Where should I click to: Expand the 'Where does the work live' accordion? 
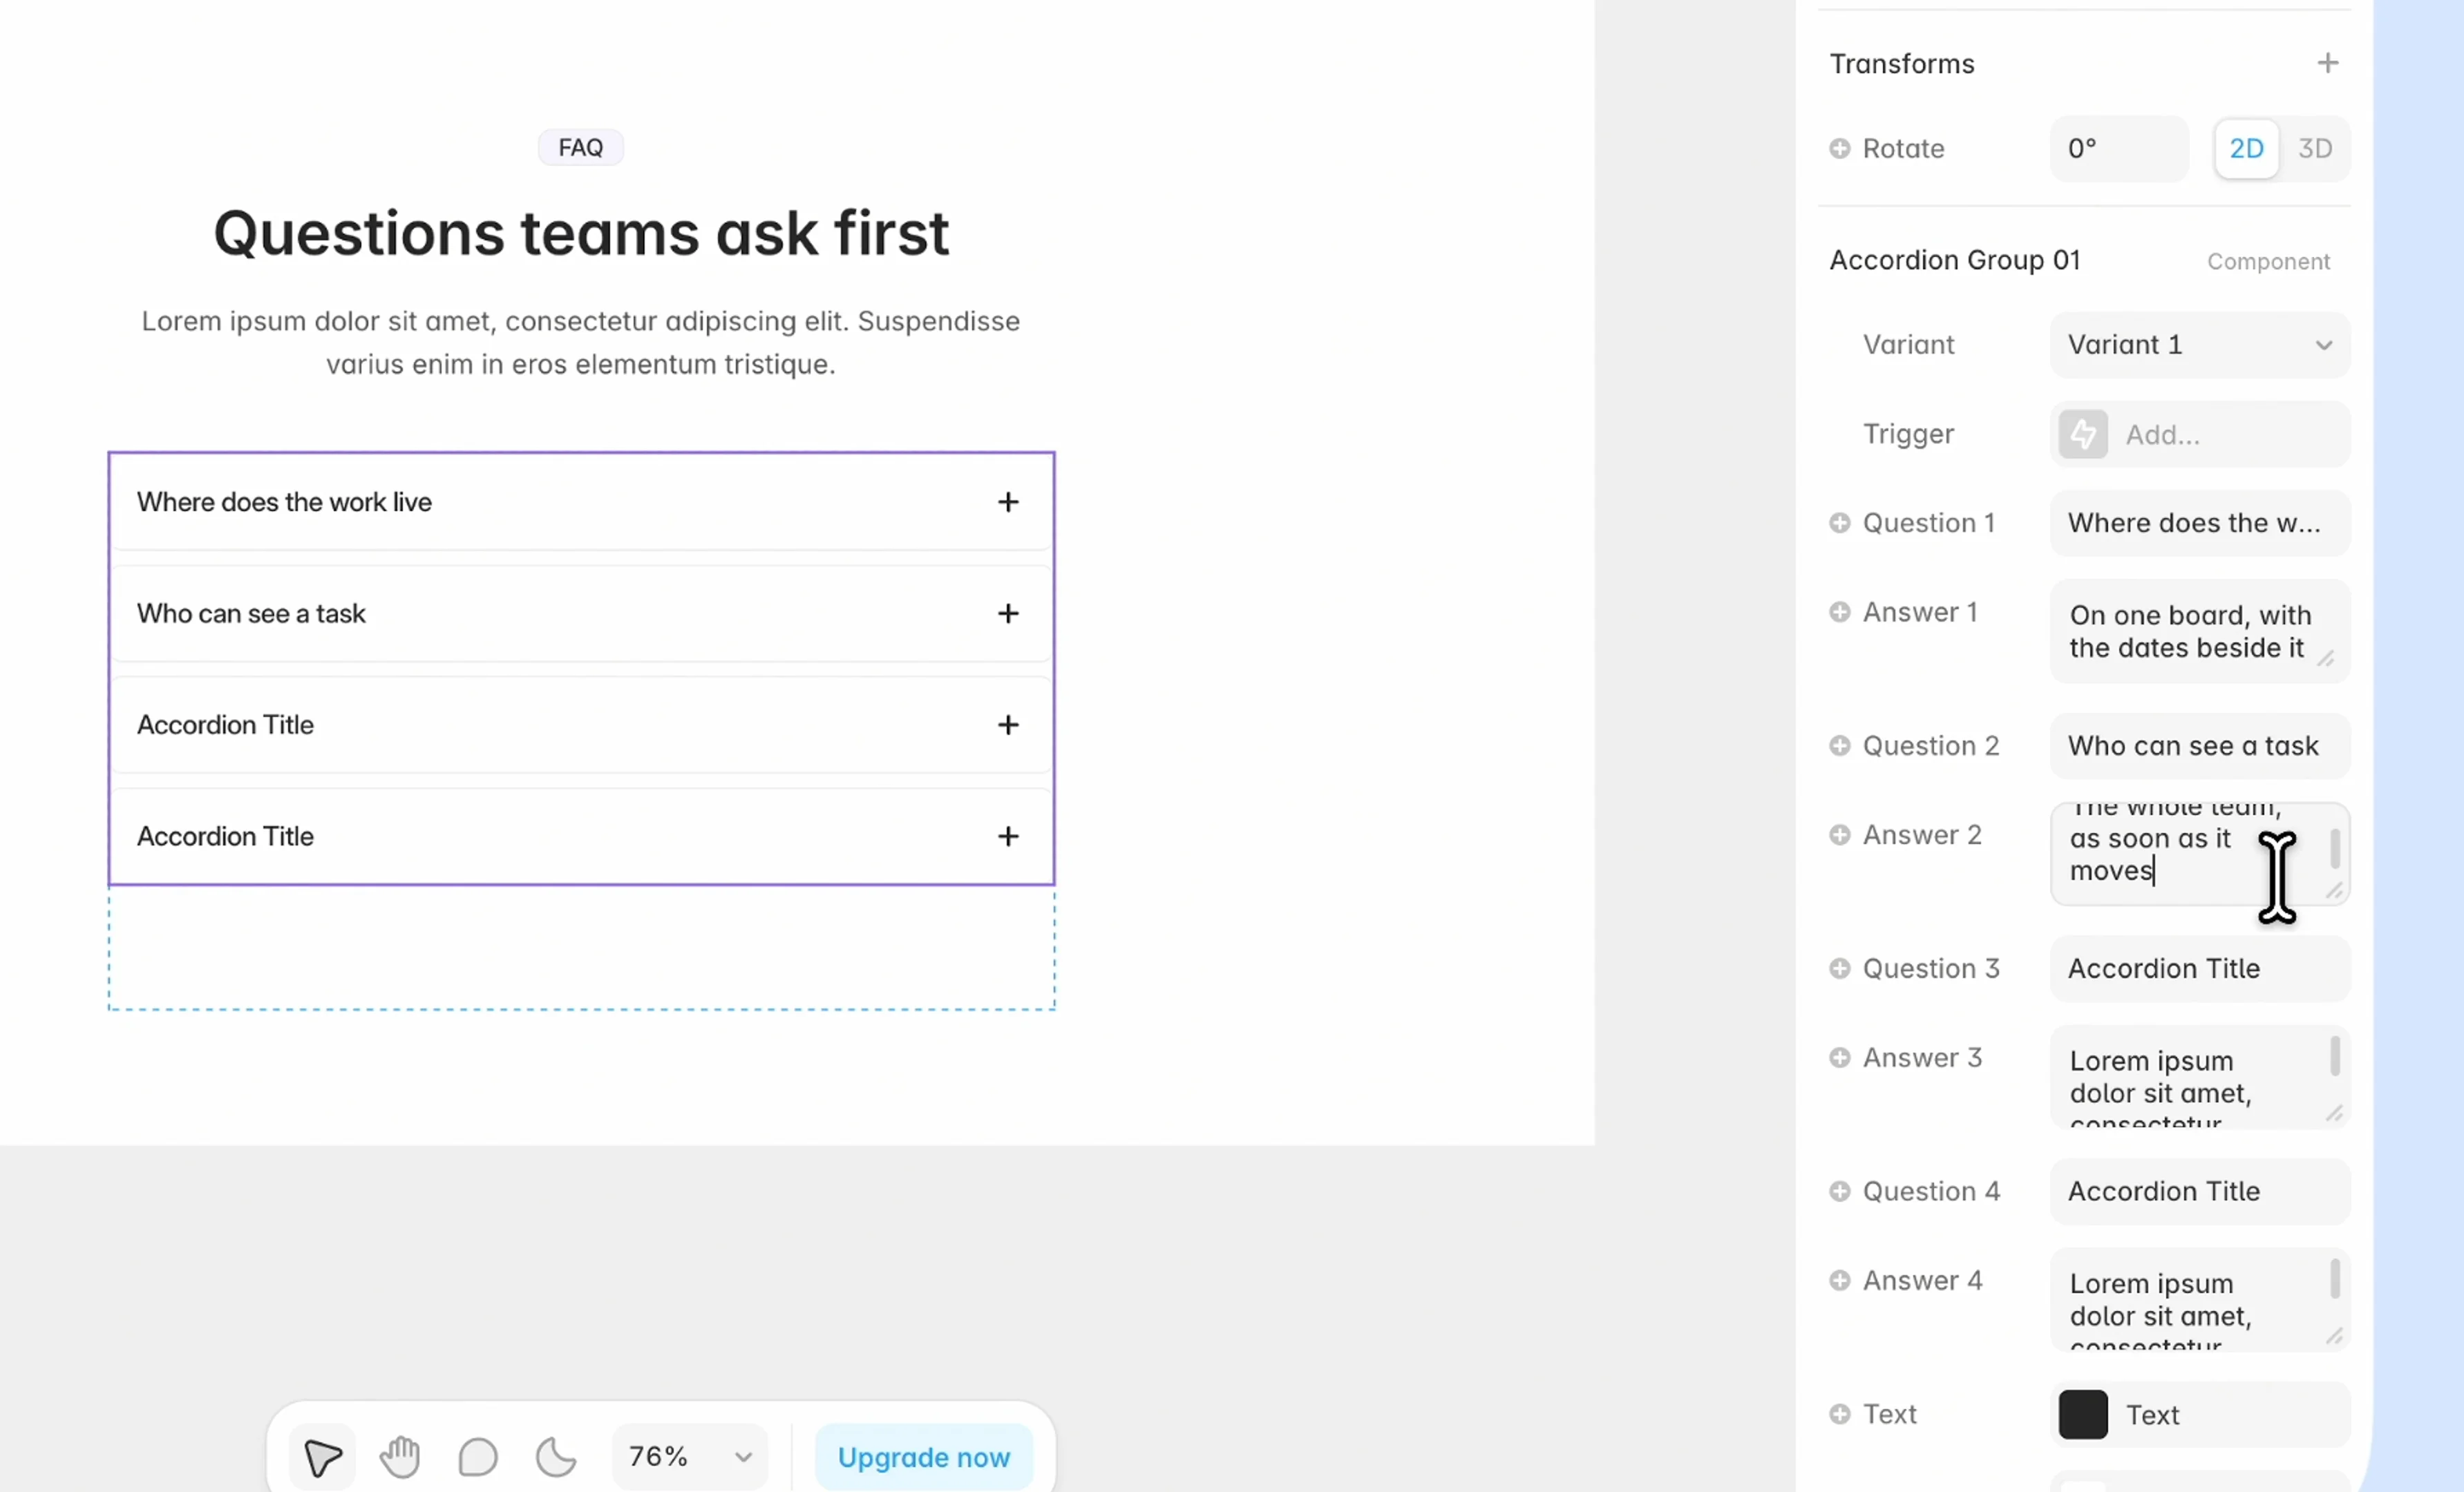point(581,502)
